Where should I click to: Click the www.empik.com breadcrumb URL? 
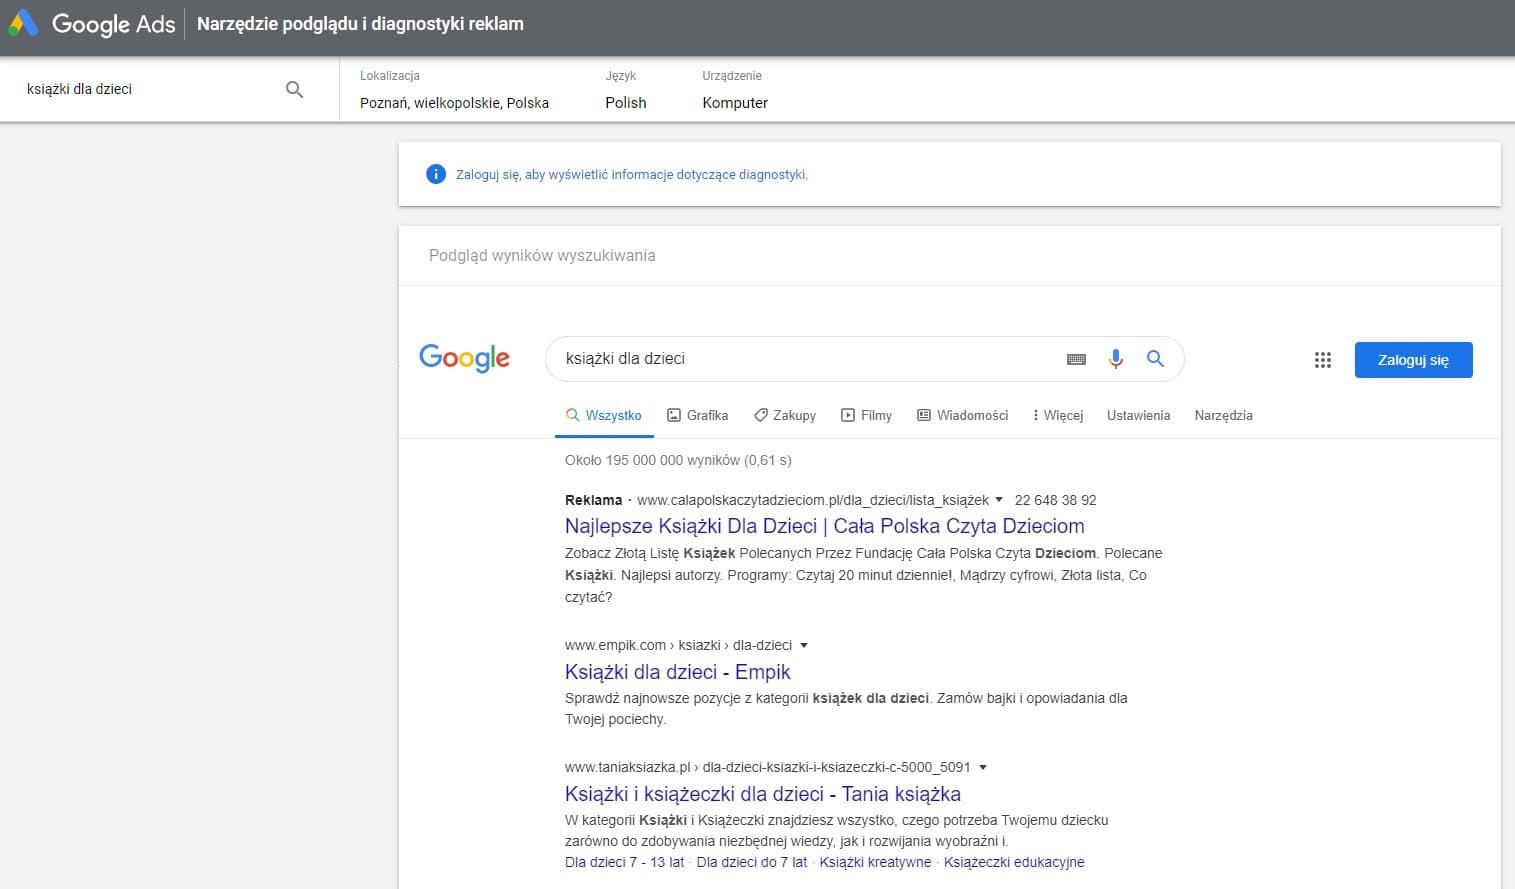coord(678,645)
